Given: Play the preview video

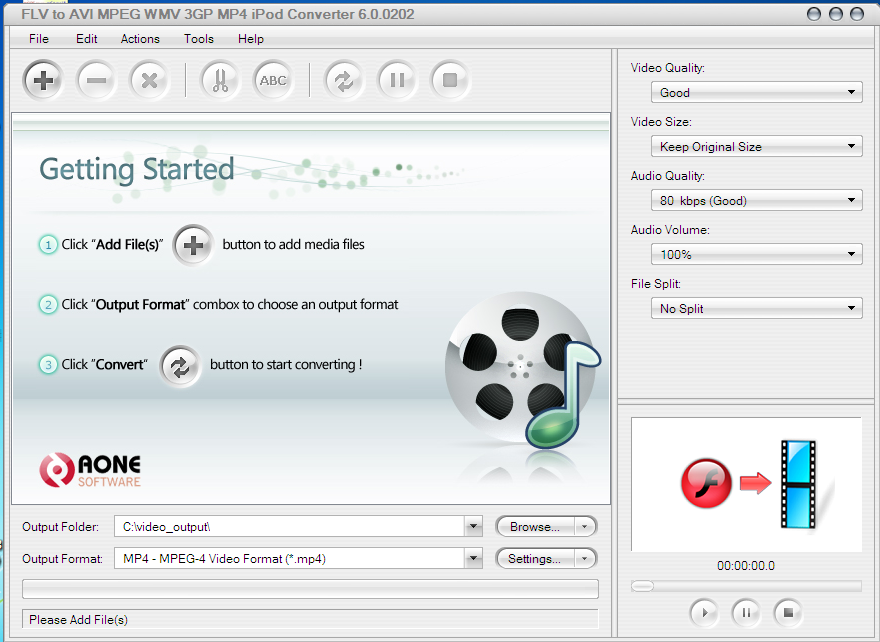Looking at the screenshot, I should click(704, 613).
